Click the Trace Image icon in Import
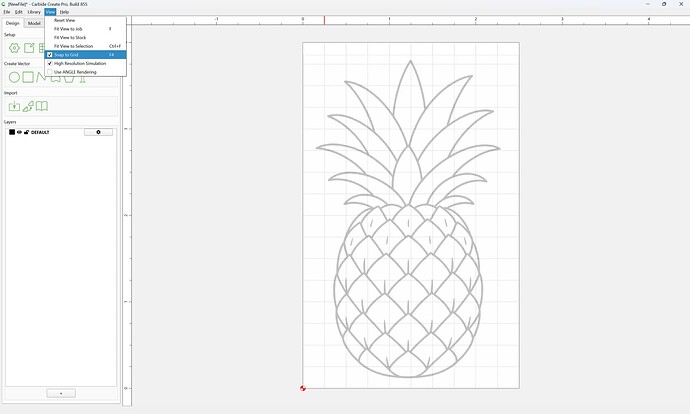Image resolution: width=690 pixels, height=414 pixels. pos(28,106)
